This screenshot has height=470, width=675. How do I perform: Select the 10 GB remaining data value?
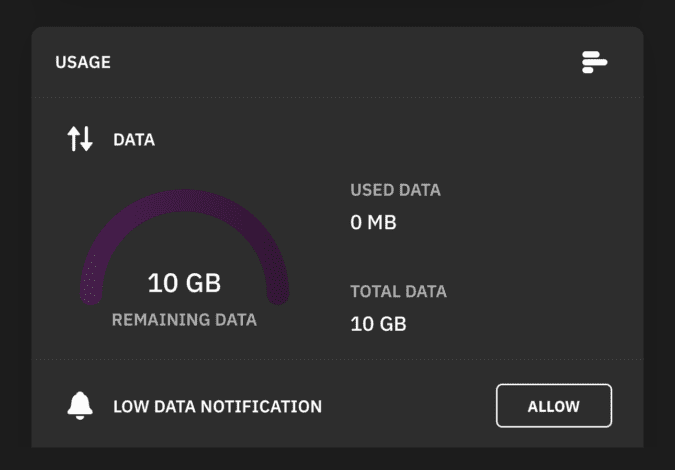[184, 283]
